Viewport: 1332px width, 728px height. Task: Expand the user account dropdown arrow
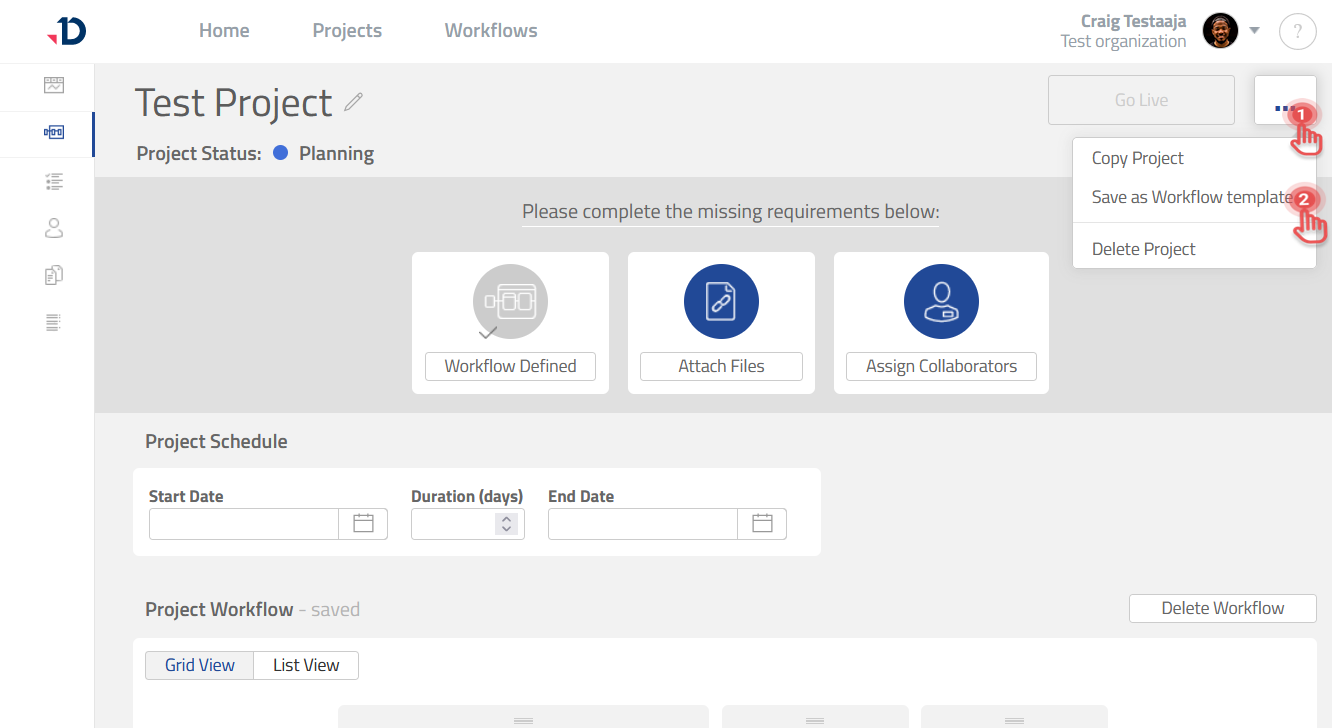coord(1254,31)
